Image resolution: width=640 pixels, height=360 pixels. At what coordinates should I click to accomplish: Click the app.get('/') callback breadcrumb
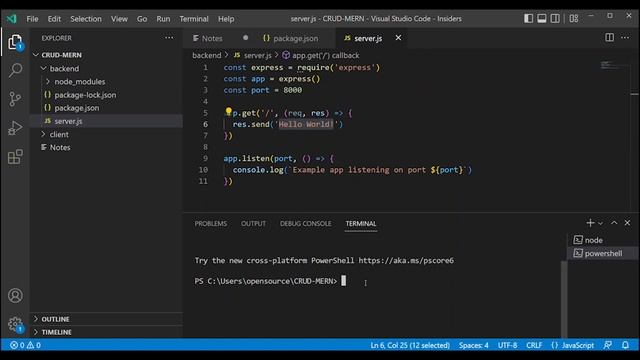[x=321, y=55]
